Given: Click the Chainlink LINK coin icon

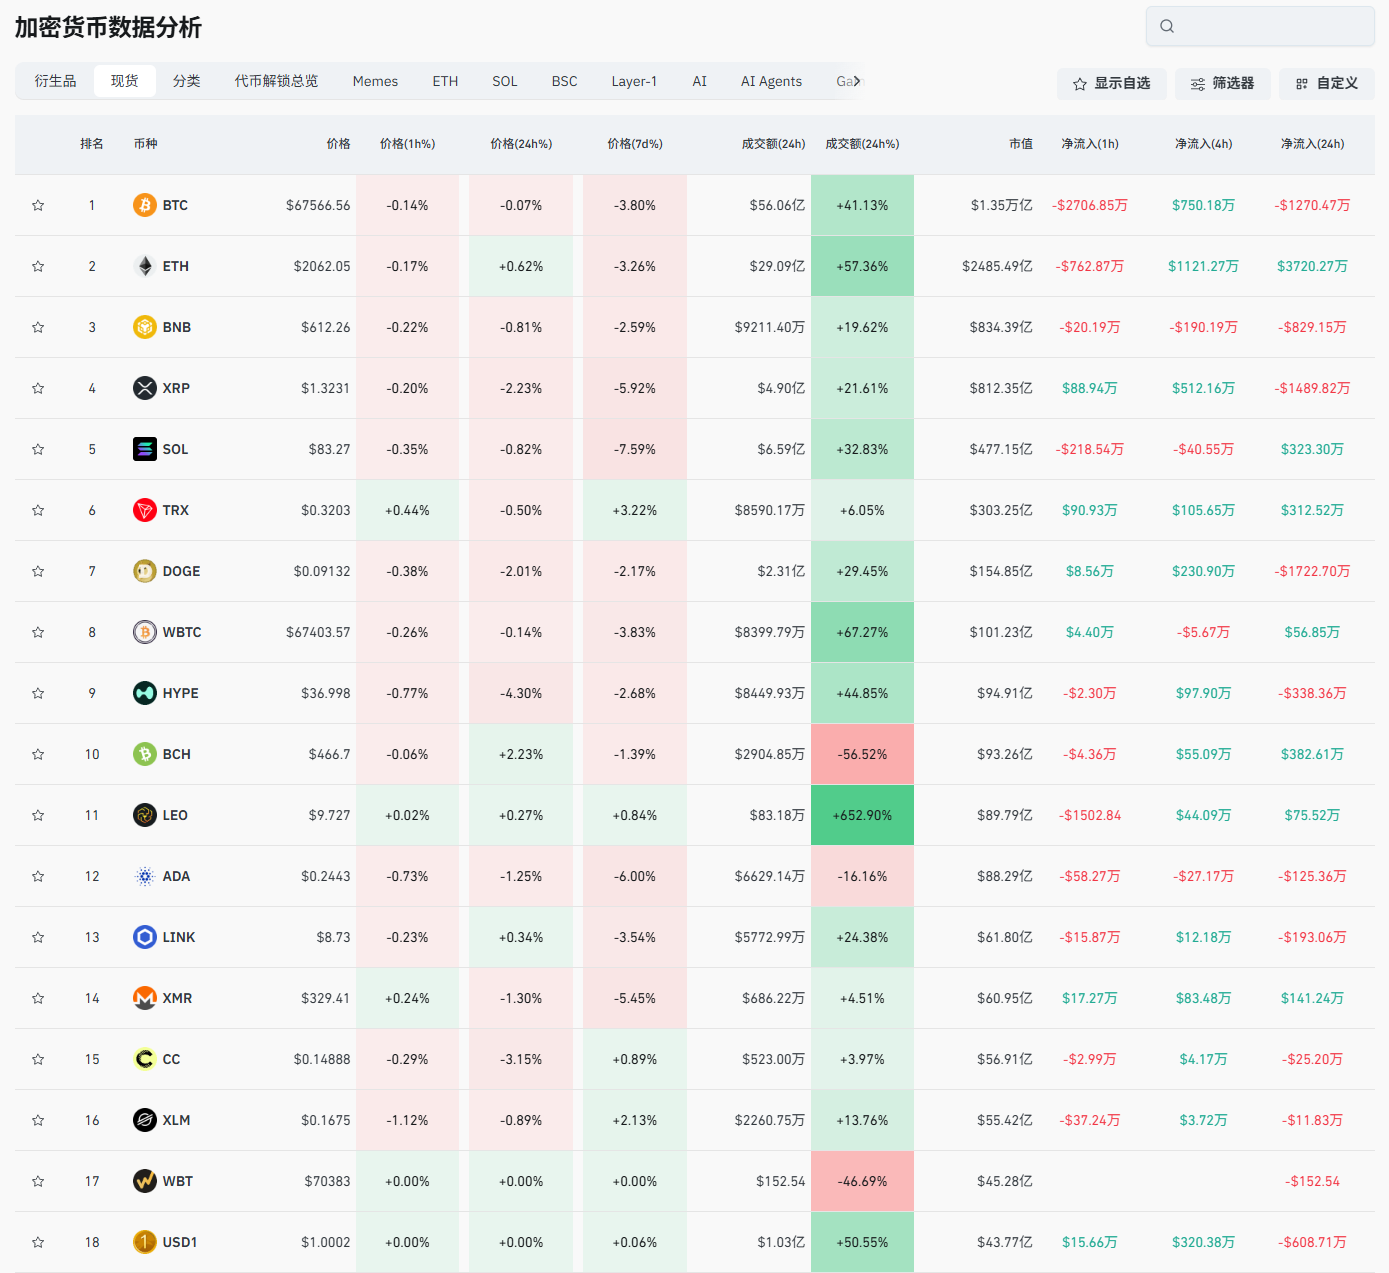Looking at the screenshot, I should (x=145, y=937).
